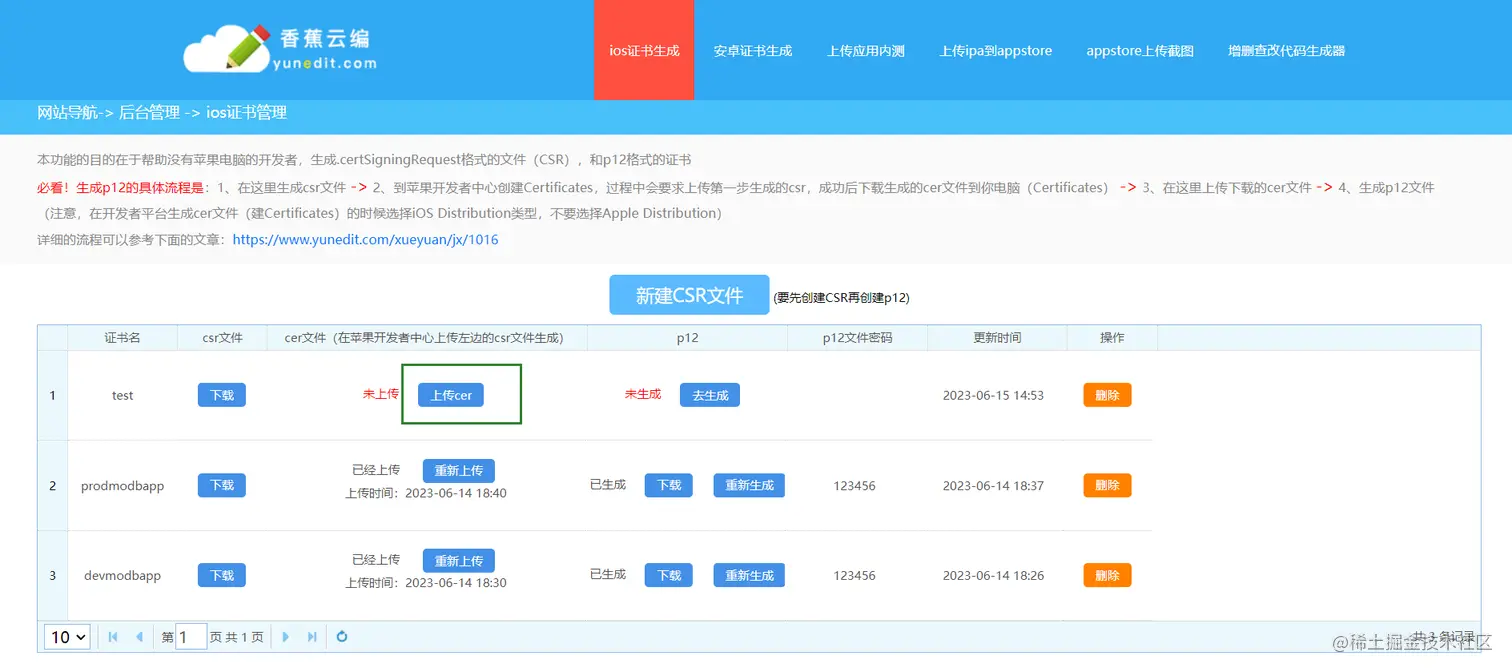Download p12 for prodmodbapp

tap(669, 485)
